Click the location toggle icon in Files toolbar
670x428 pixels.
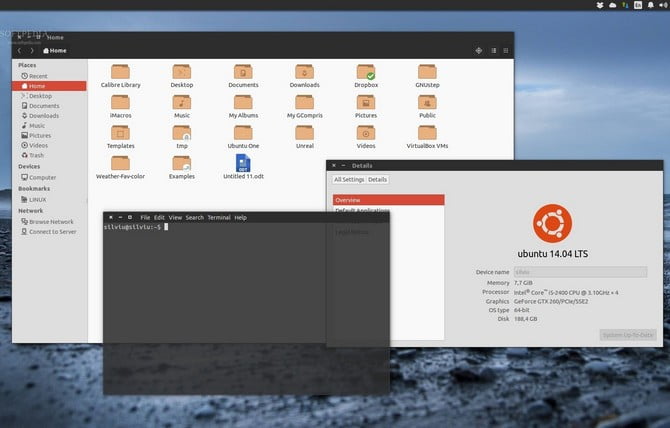tap(479, 50)
